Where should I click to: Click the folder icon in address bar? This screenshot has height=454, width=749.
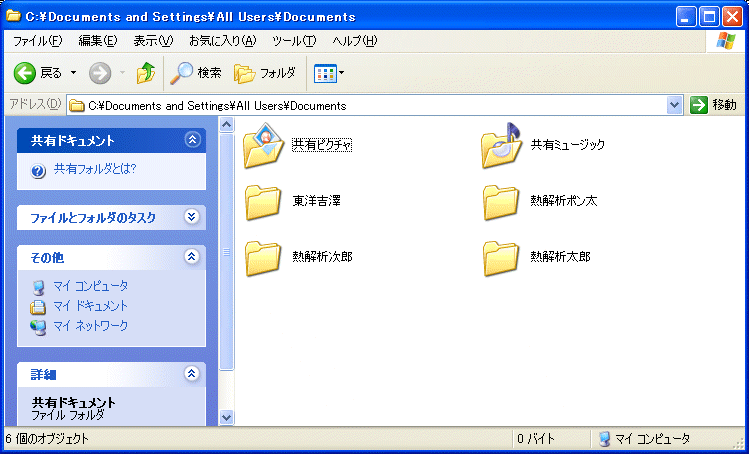pos(76,106)
